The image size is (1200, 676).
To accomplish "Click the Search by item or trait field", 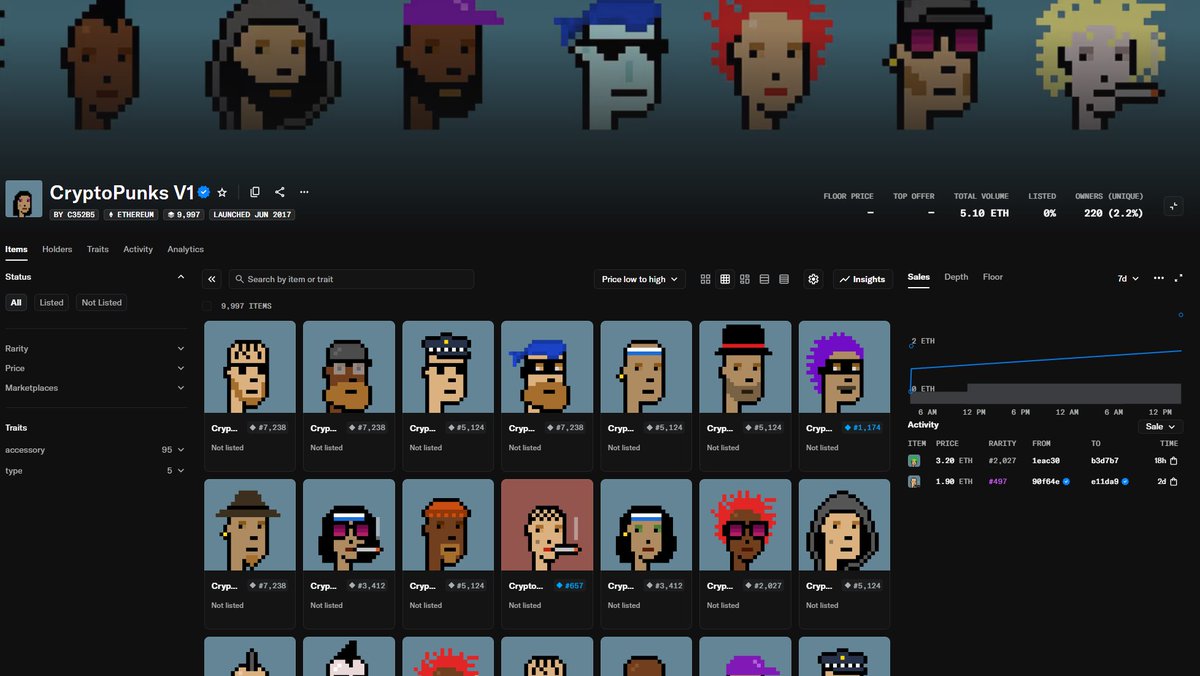I will click(352, 279).
